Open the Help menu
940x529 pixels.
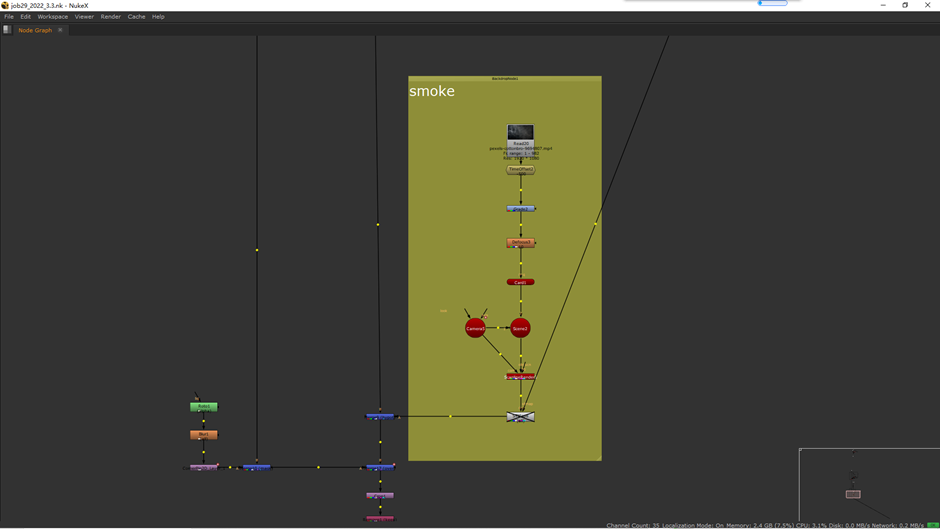tap(158, 17)
